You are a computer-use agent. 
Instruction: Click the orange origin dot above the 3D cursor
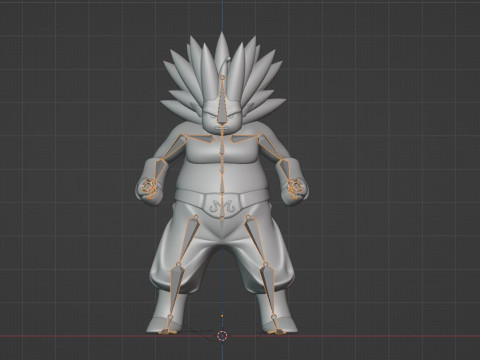click(x=222, y=316)
